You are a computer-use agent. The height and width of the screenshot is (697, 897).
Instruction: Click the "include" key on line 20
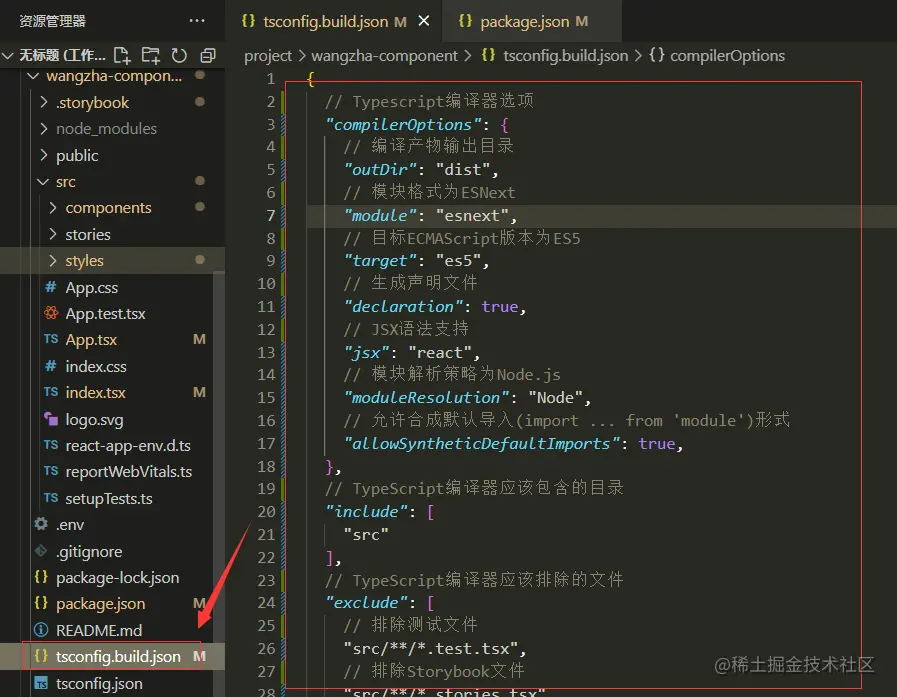pos(366,511)
